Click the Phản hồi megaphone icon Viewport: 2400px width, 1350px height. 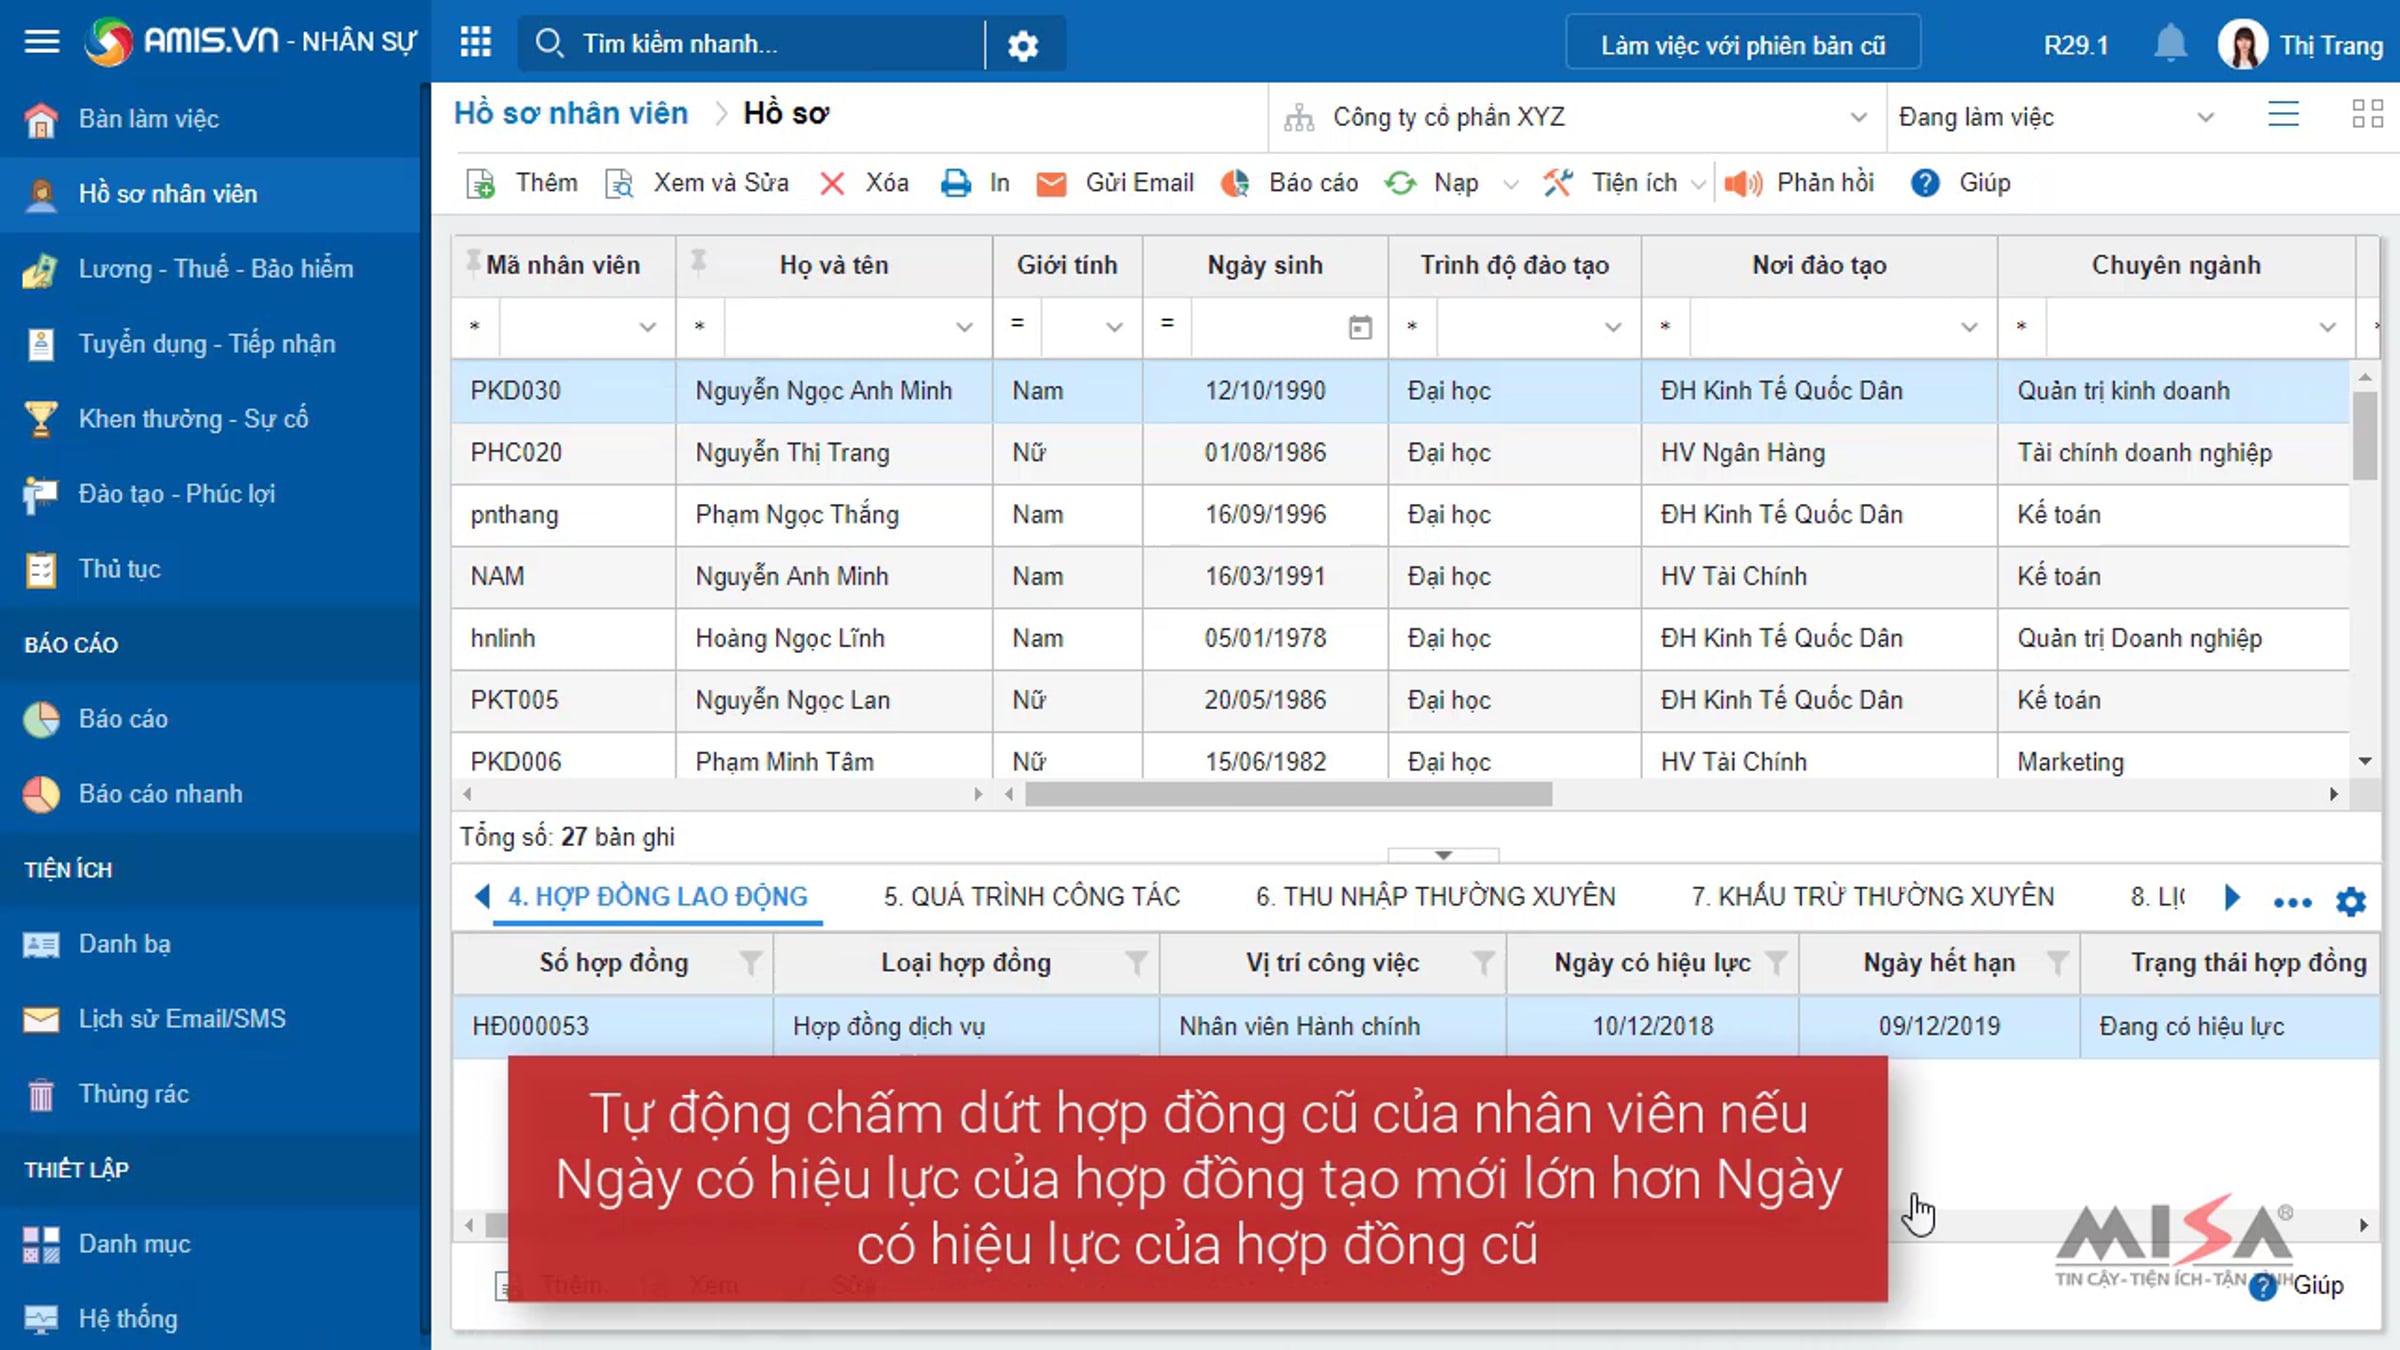pos(1743,183)
